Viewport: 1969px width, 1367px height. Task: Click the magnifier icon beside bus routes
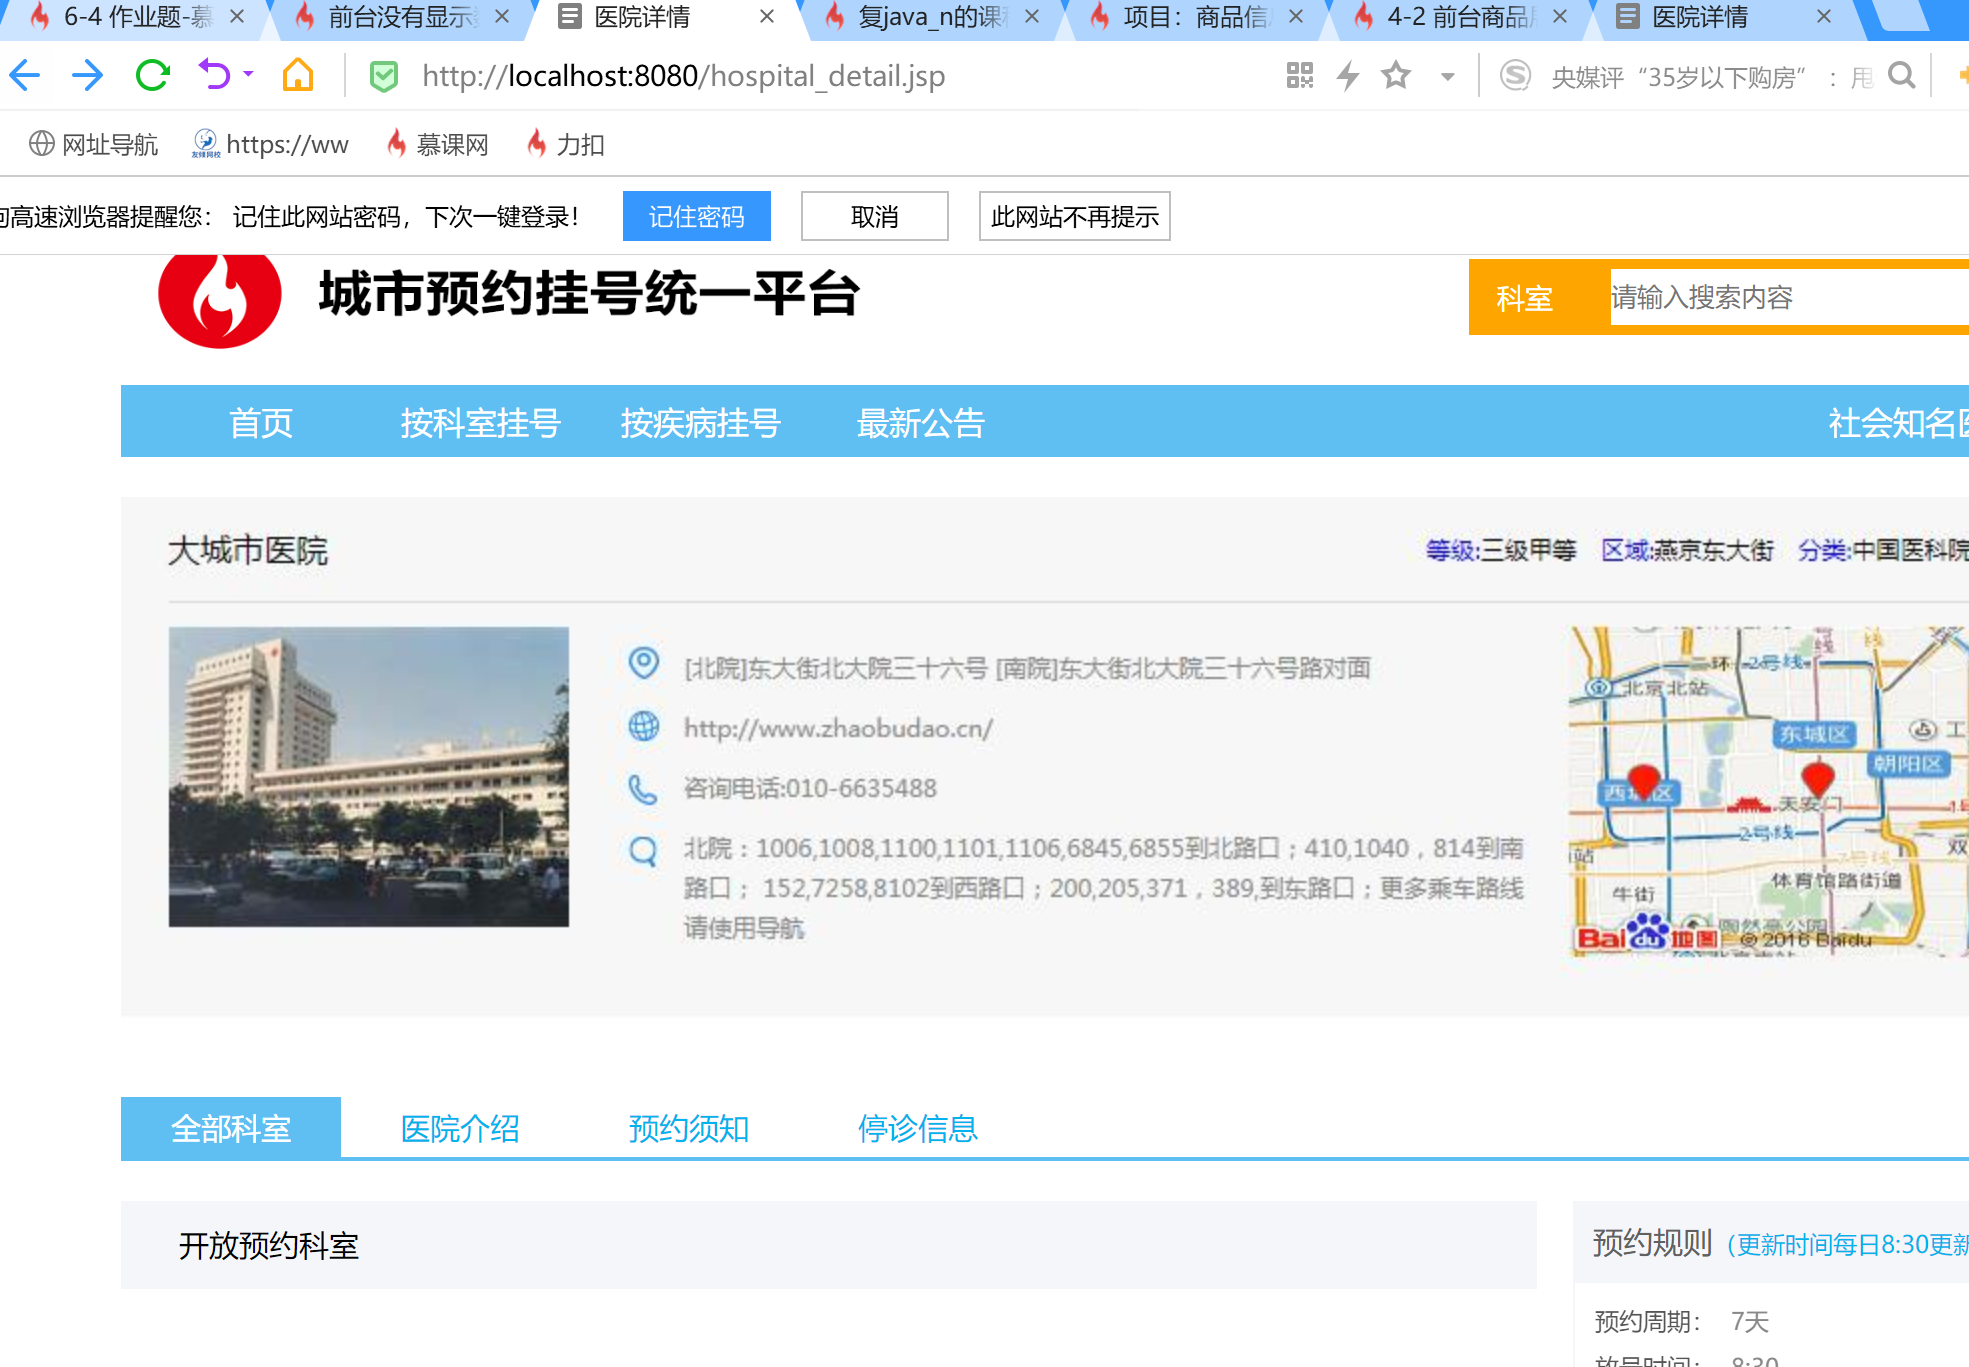(x=643, y=851)
